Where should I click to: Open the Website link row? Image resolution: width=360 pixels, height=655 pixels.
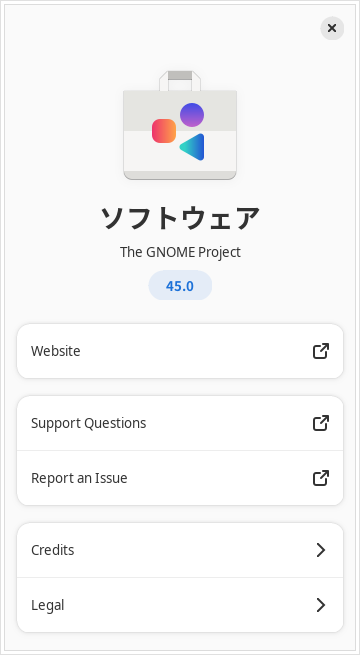click(180, 351)
